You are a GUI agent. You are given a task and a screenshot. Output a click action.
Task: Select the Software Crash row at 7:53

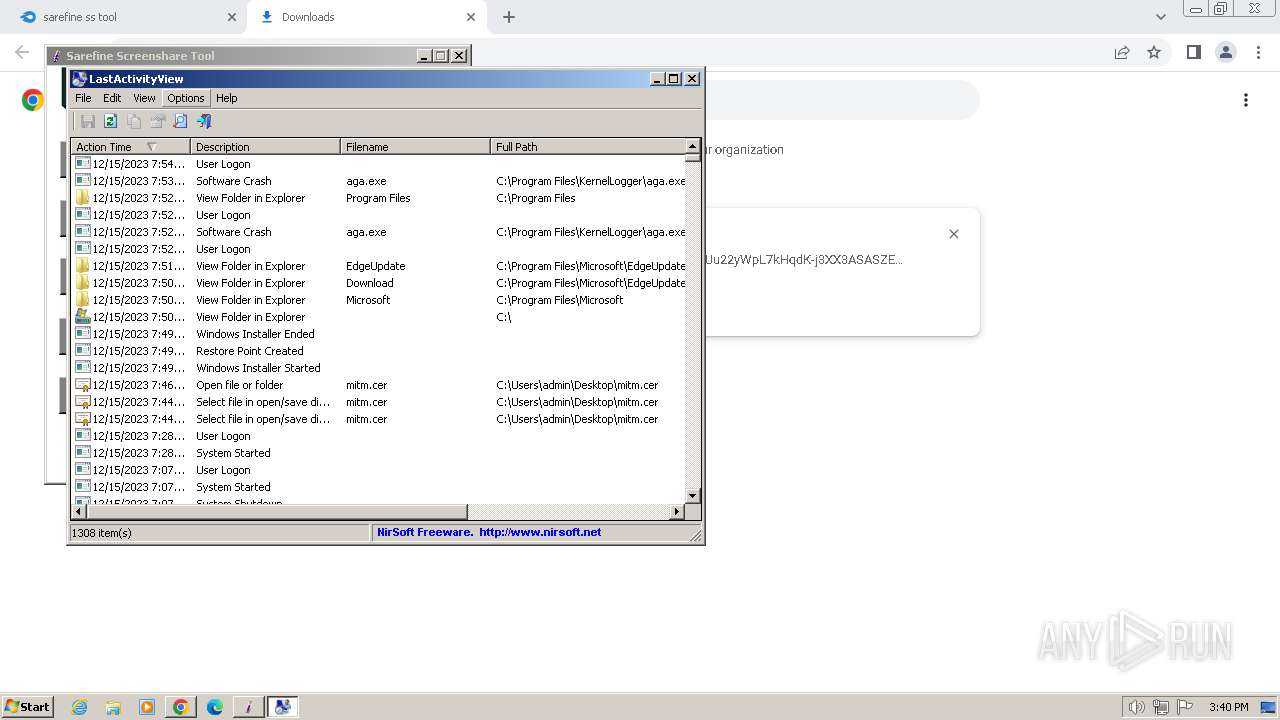[379, 181]
